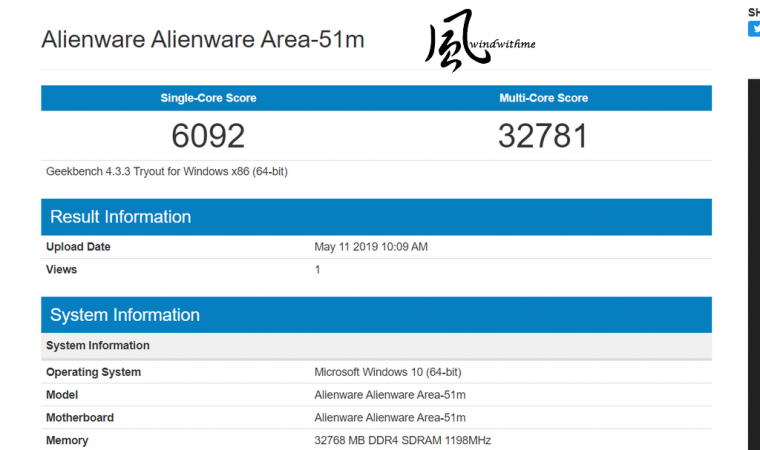Click the Upload Date label
Image resolution: width=760 pixels, height=450 pixels.
pos(78,247)
